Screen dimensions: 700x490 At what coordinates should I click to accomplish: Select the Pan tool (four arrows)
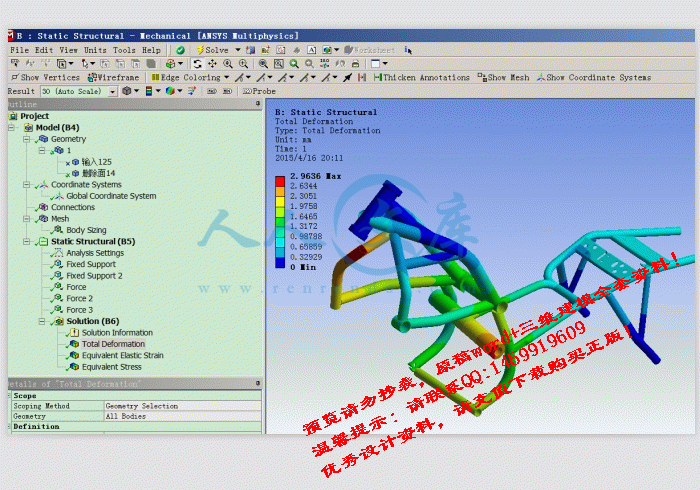(x=212, y=64)
